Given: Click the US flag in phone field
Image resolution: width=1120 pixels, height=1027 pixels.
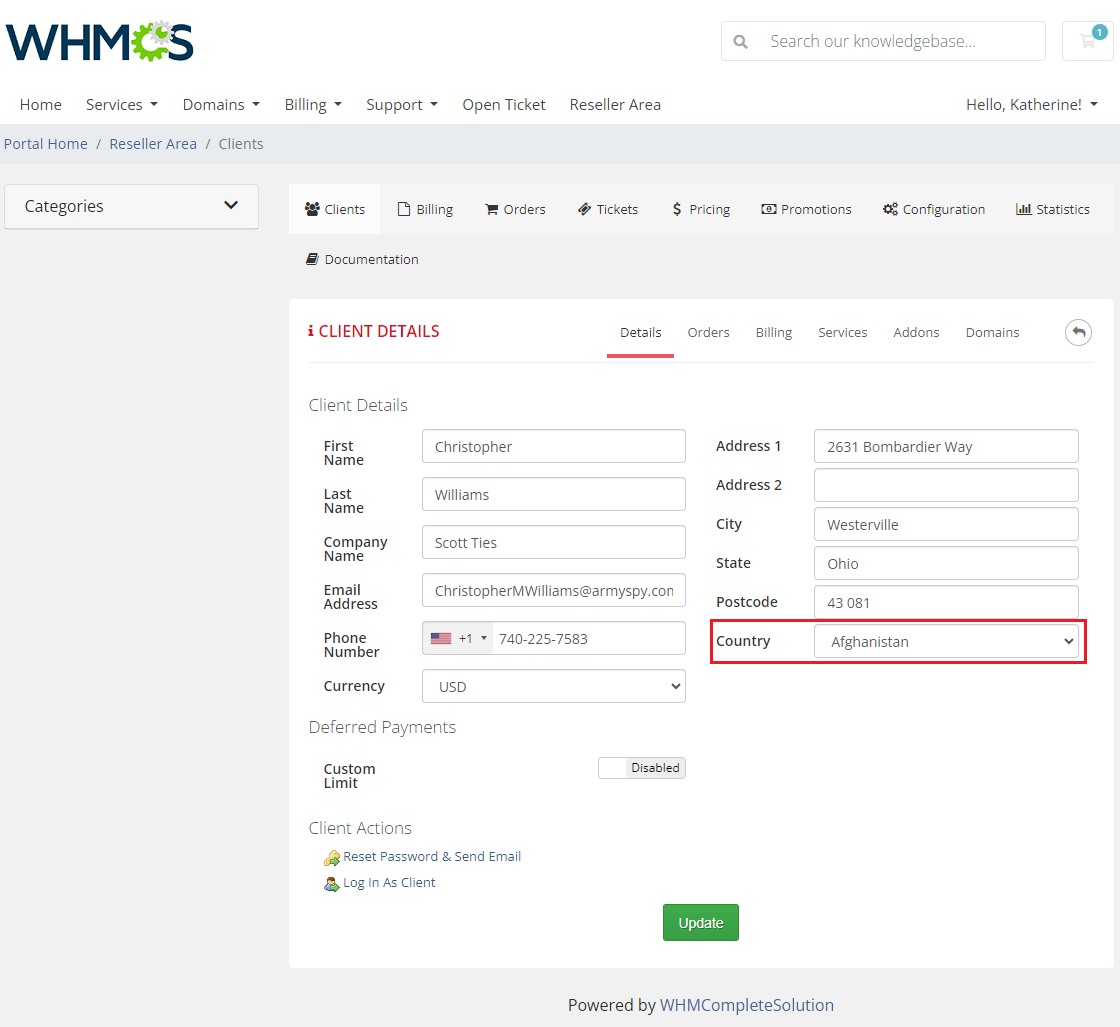Looking at the screenshot, I should 441,638.
